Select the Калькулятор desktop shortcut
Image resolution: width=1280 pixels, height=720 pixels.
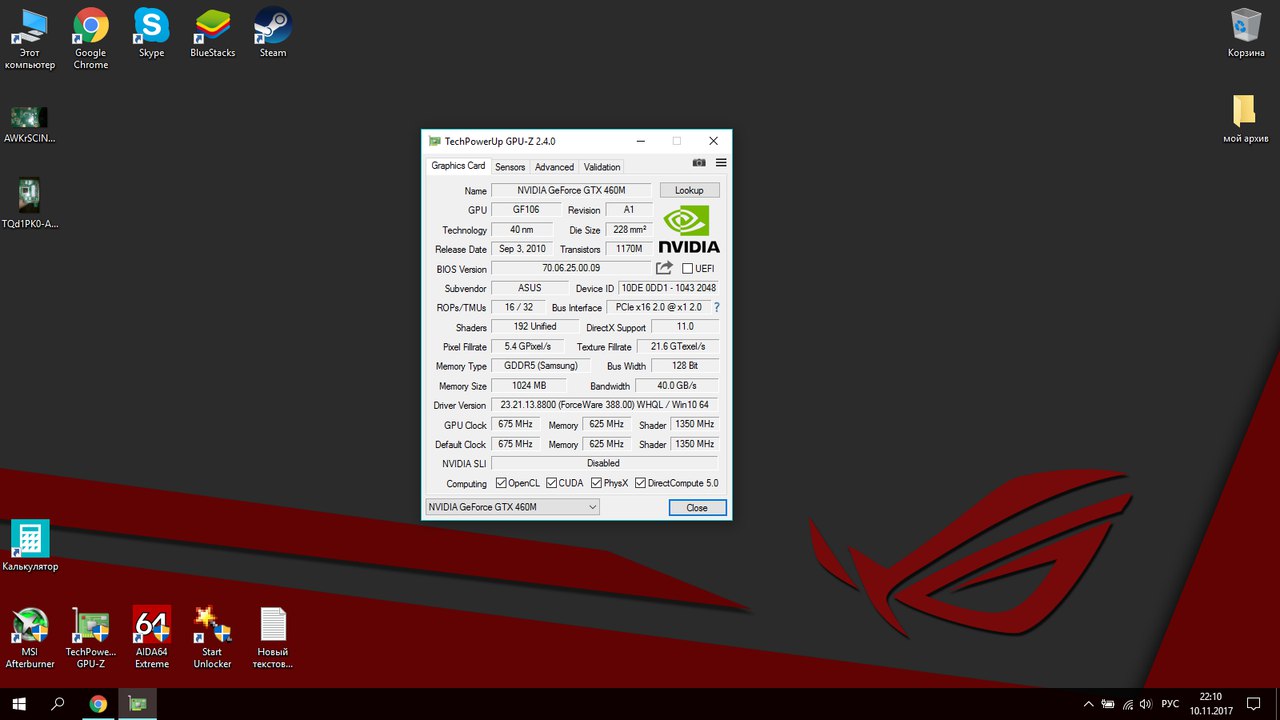point(30,546)
